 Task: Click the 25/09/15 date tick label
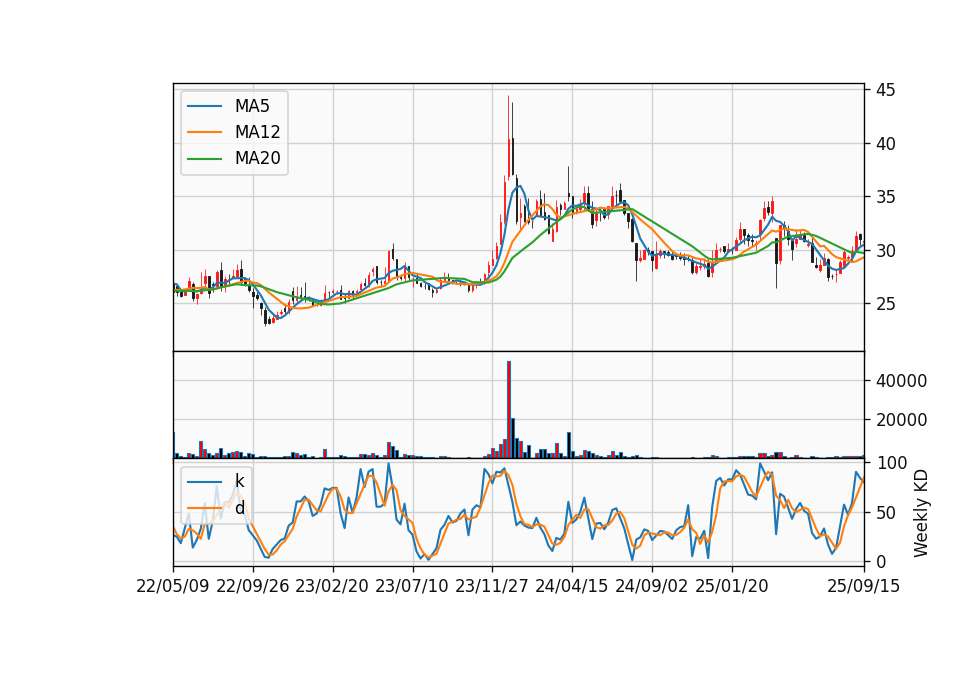[x=864, y=586]
